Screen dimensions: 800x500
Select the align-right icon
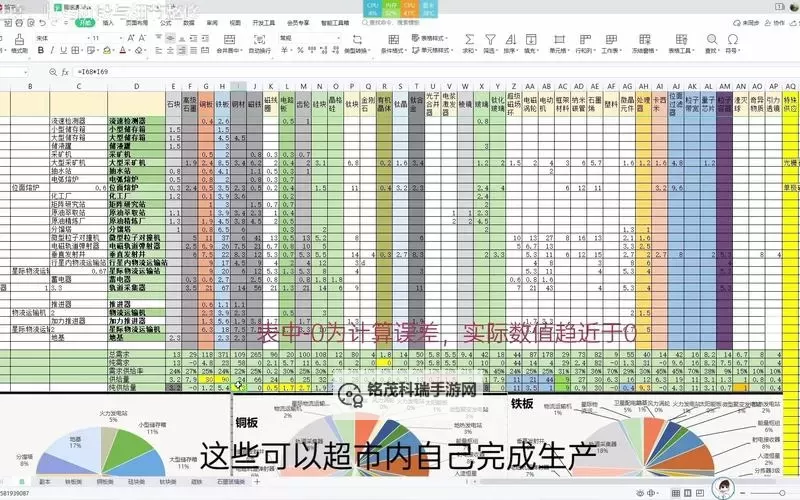pyautogui.click(x=182, y=51)
